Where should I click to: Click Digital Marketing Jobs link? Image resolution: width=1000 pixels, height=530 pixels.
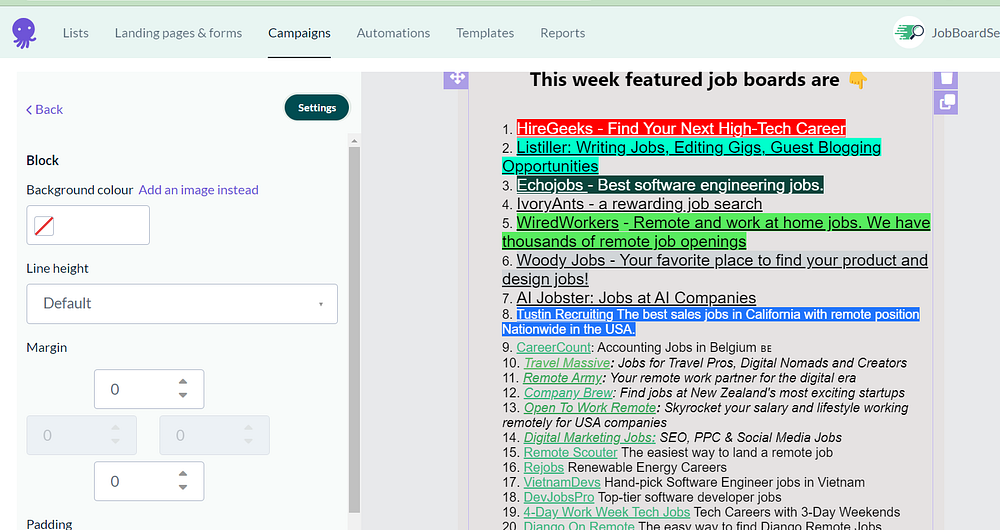click(589, 438)
